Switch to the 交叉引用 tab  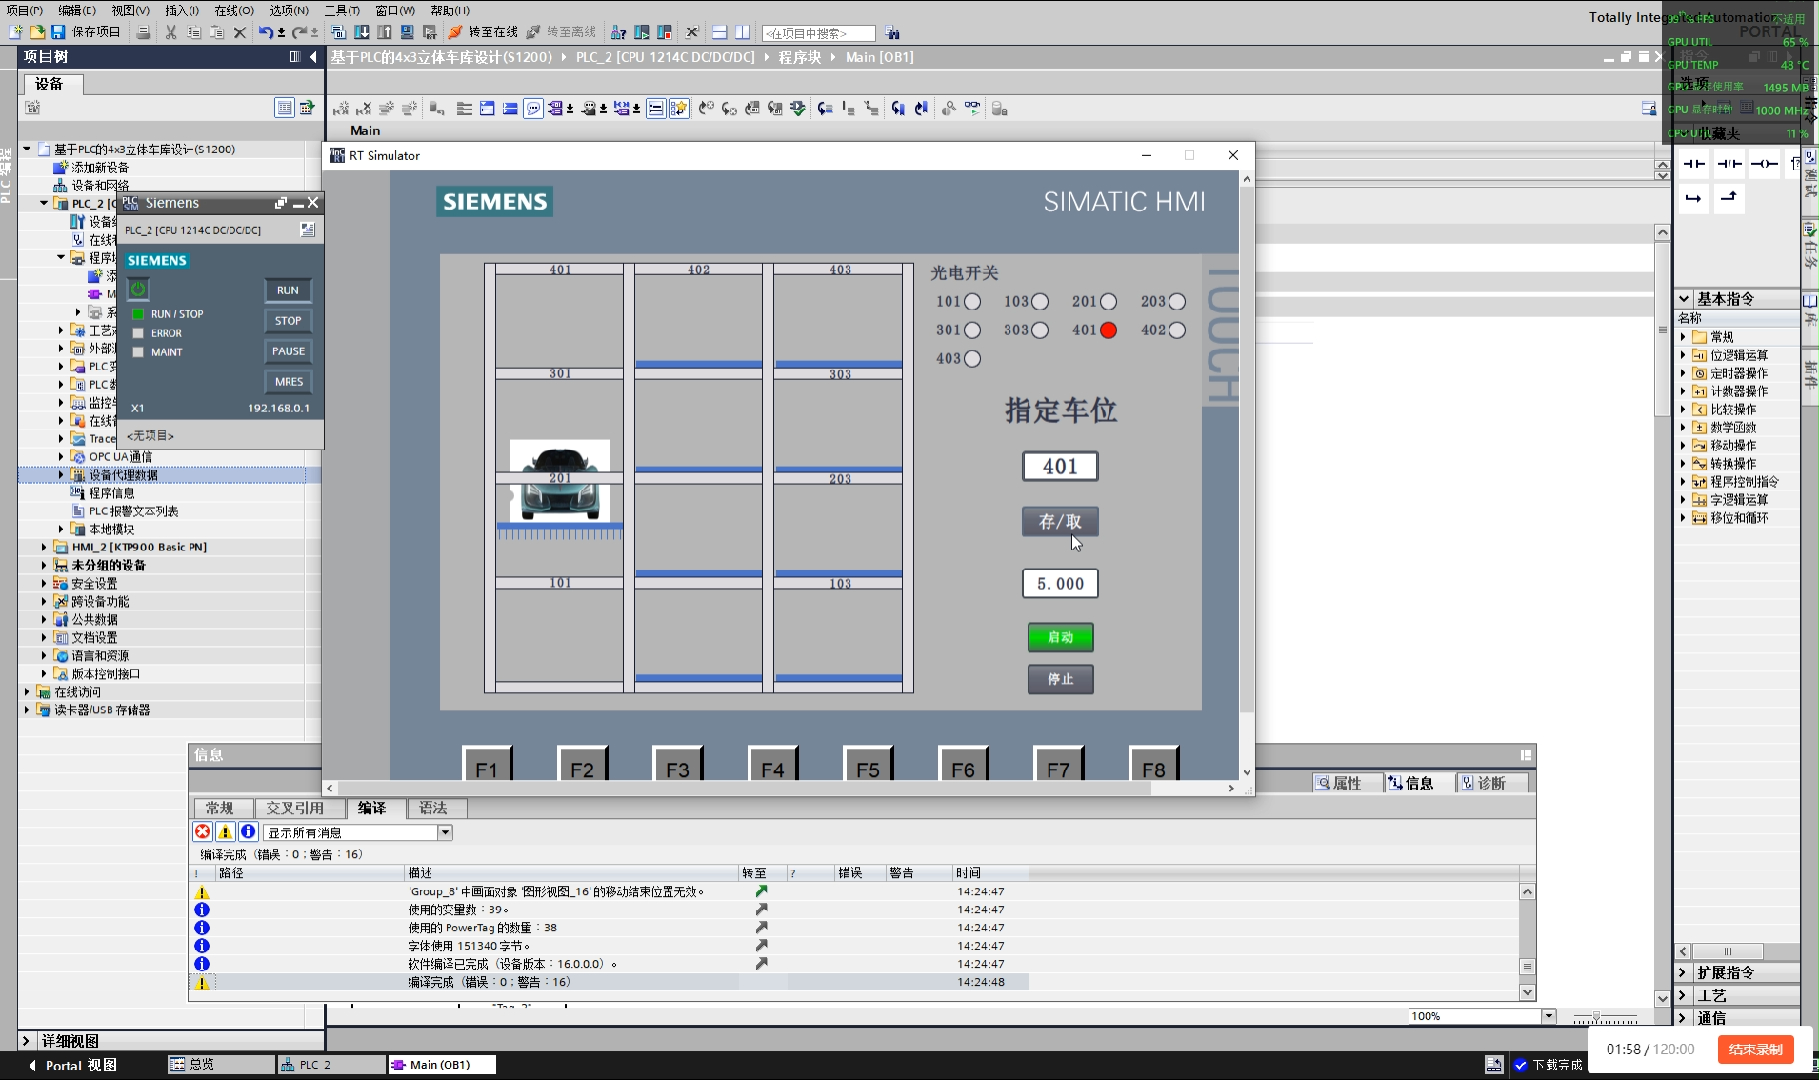[295, 808]
